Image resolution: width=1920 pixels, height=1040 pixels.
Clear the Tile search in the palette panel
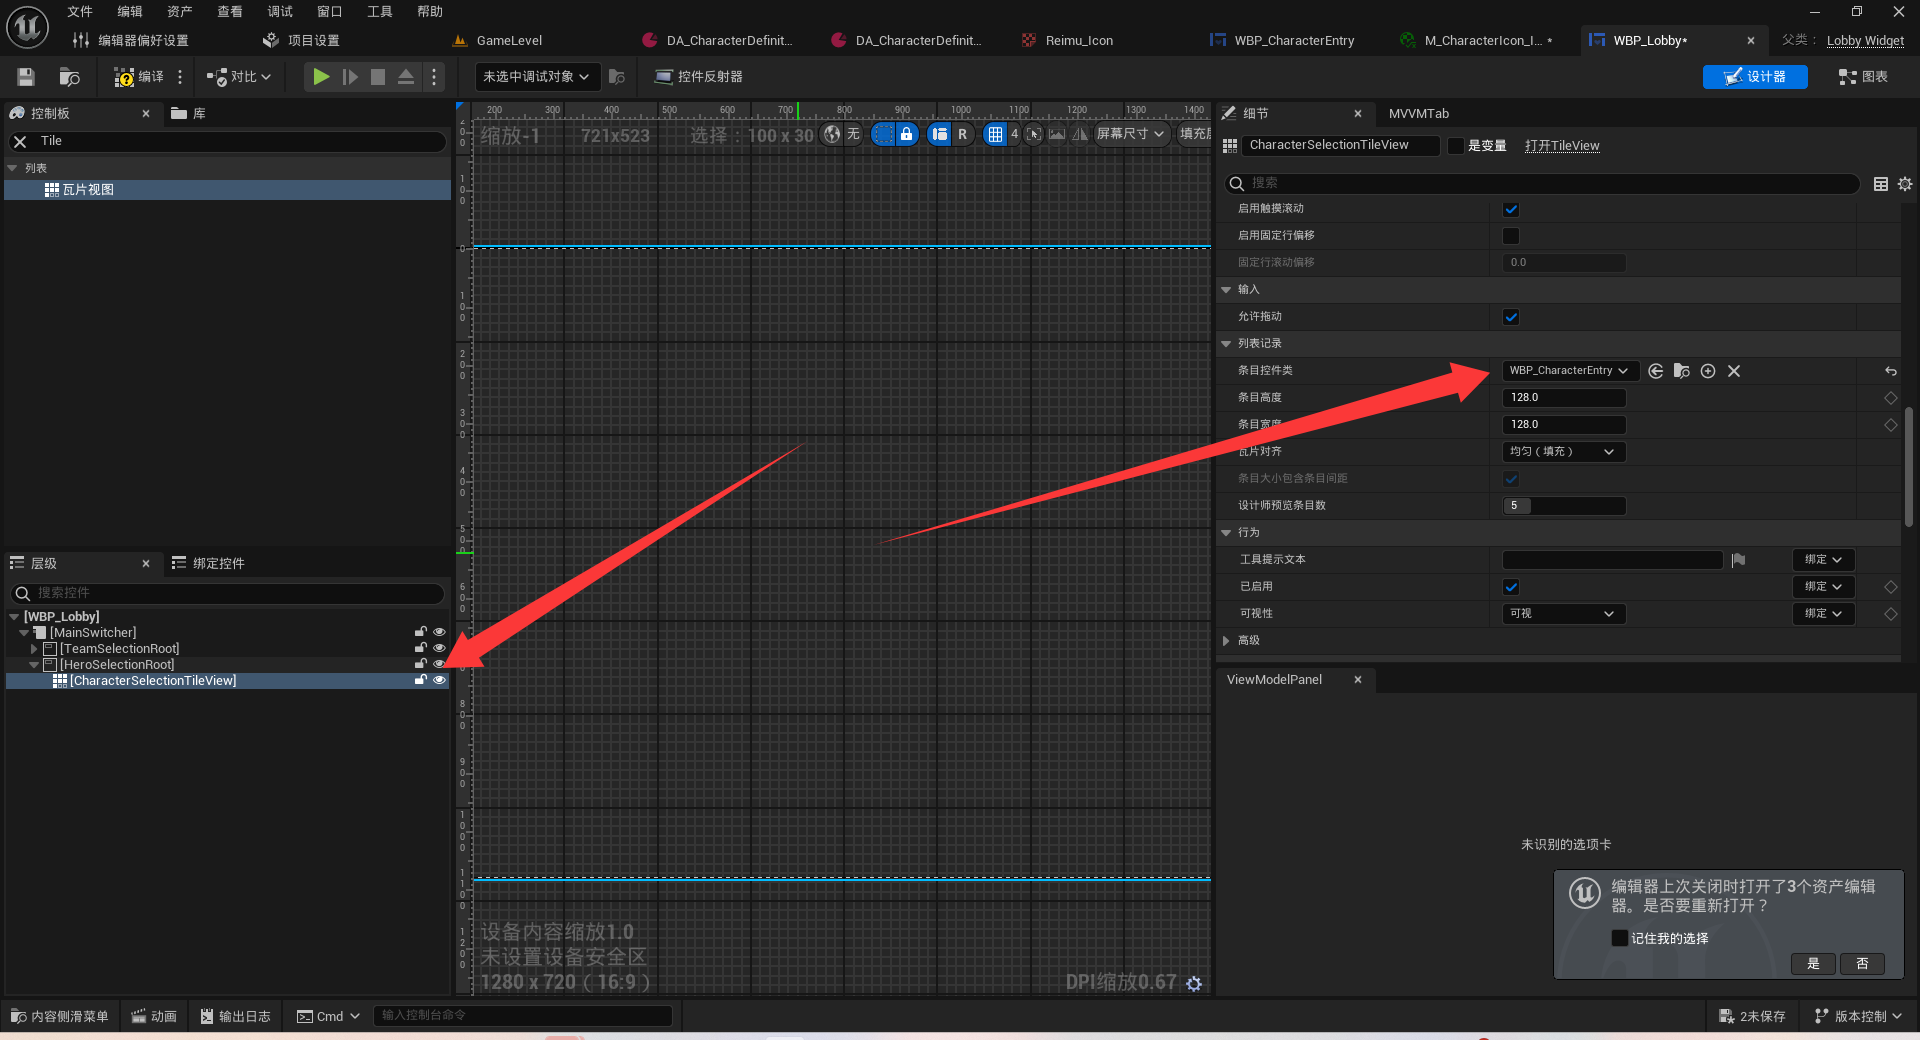20,142
